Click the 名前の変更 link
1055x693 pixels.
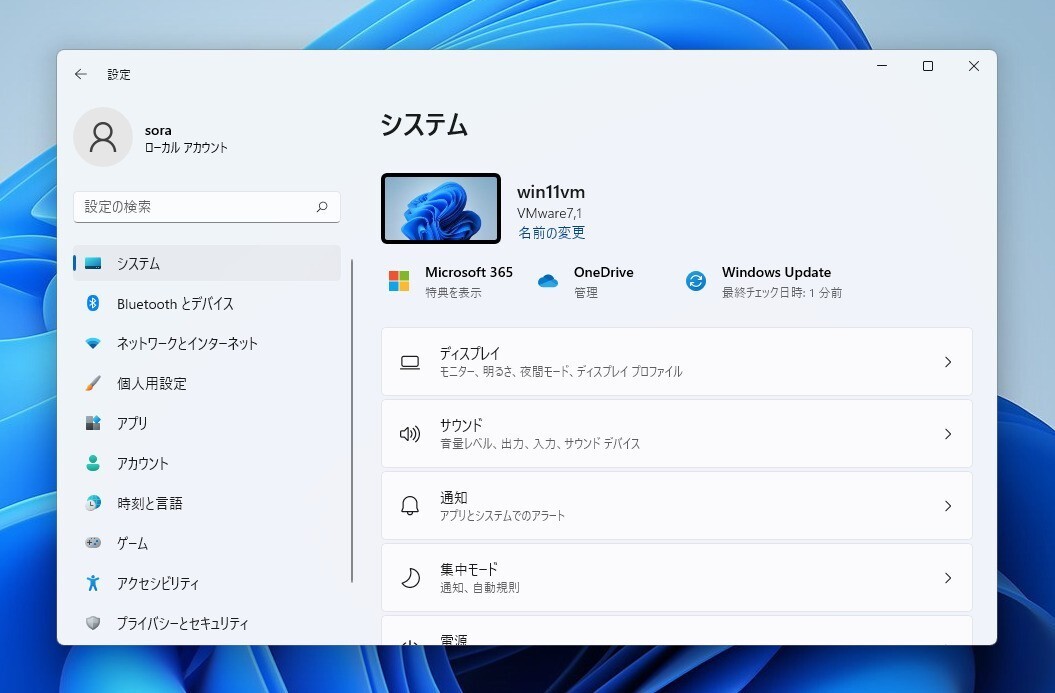click(551, 233)
